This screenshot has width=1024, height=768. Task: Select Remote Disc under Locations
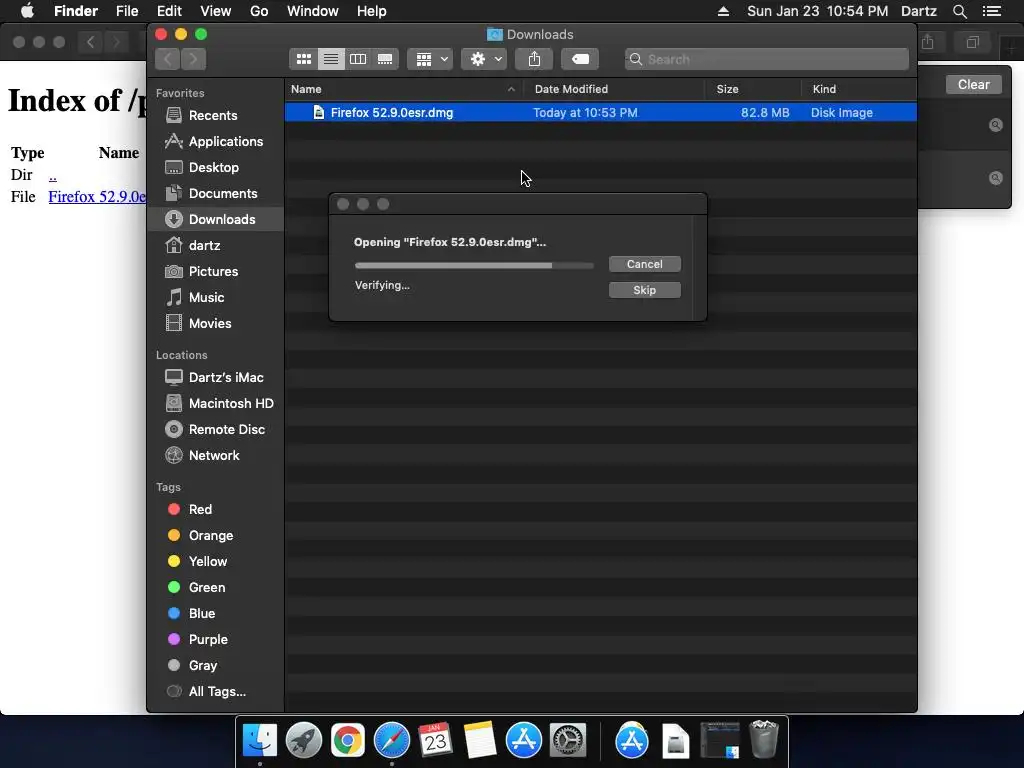coord(216,430)
